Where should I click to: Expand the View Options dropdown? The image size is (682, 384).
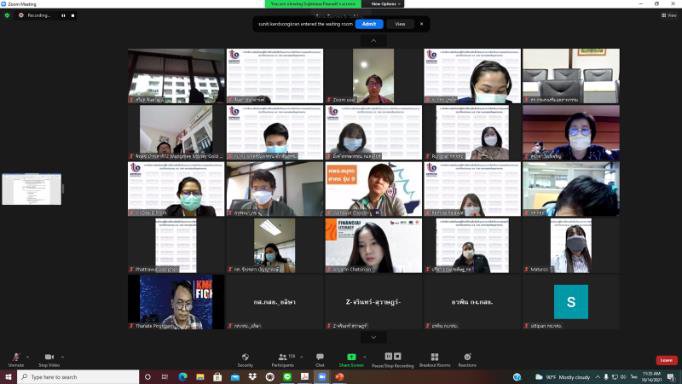coord(385,4)
